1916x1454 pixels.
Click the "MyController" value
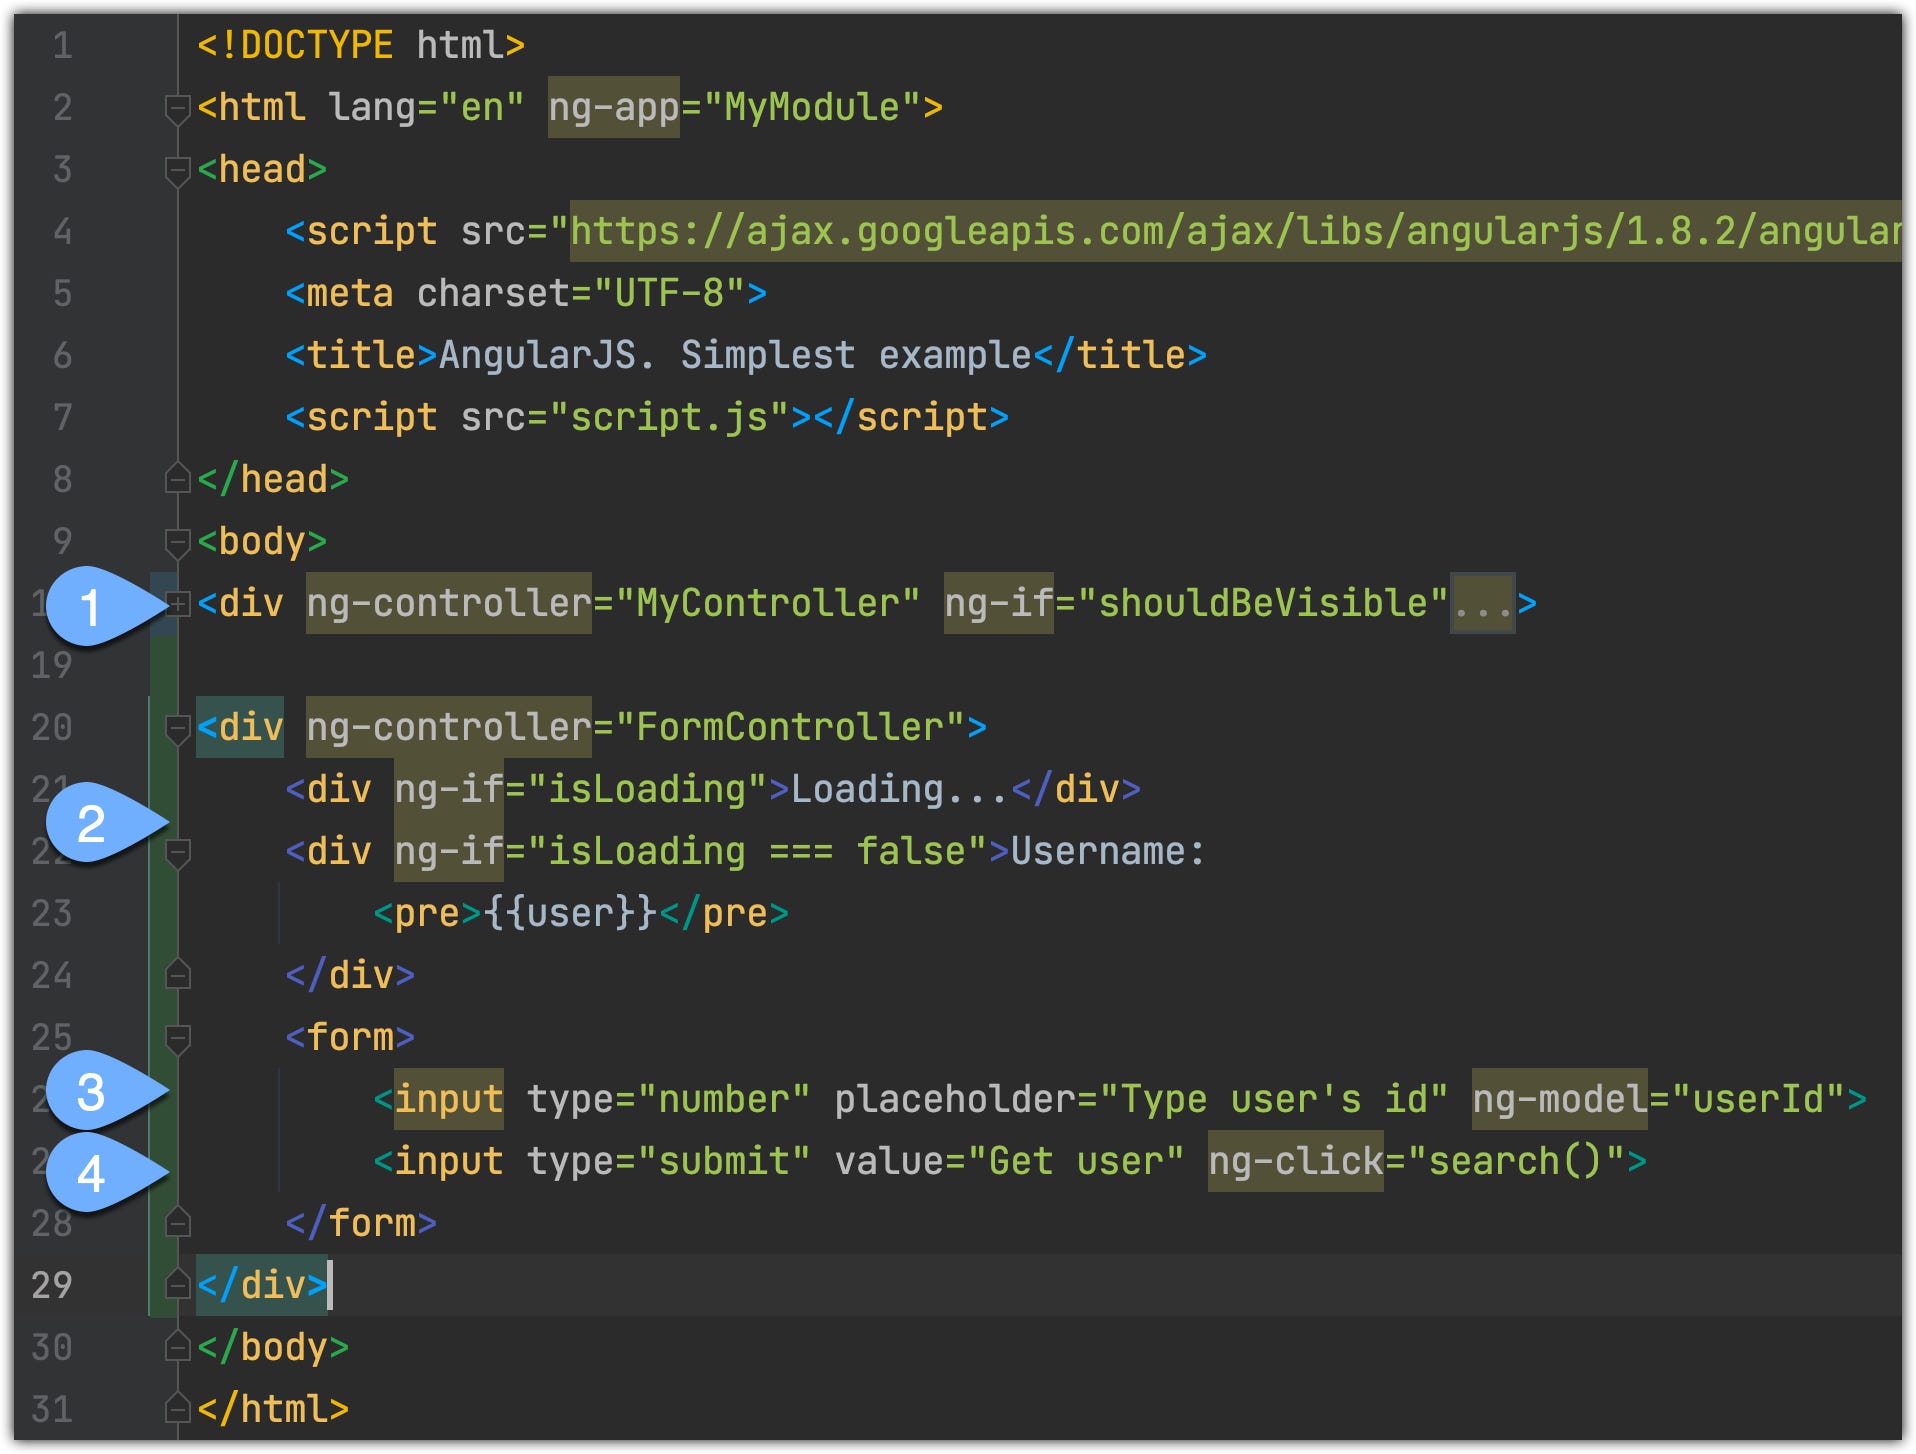click(767, 604)
